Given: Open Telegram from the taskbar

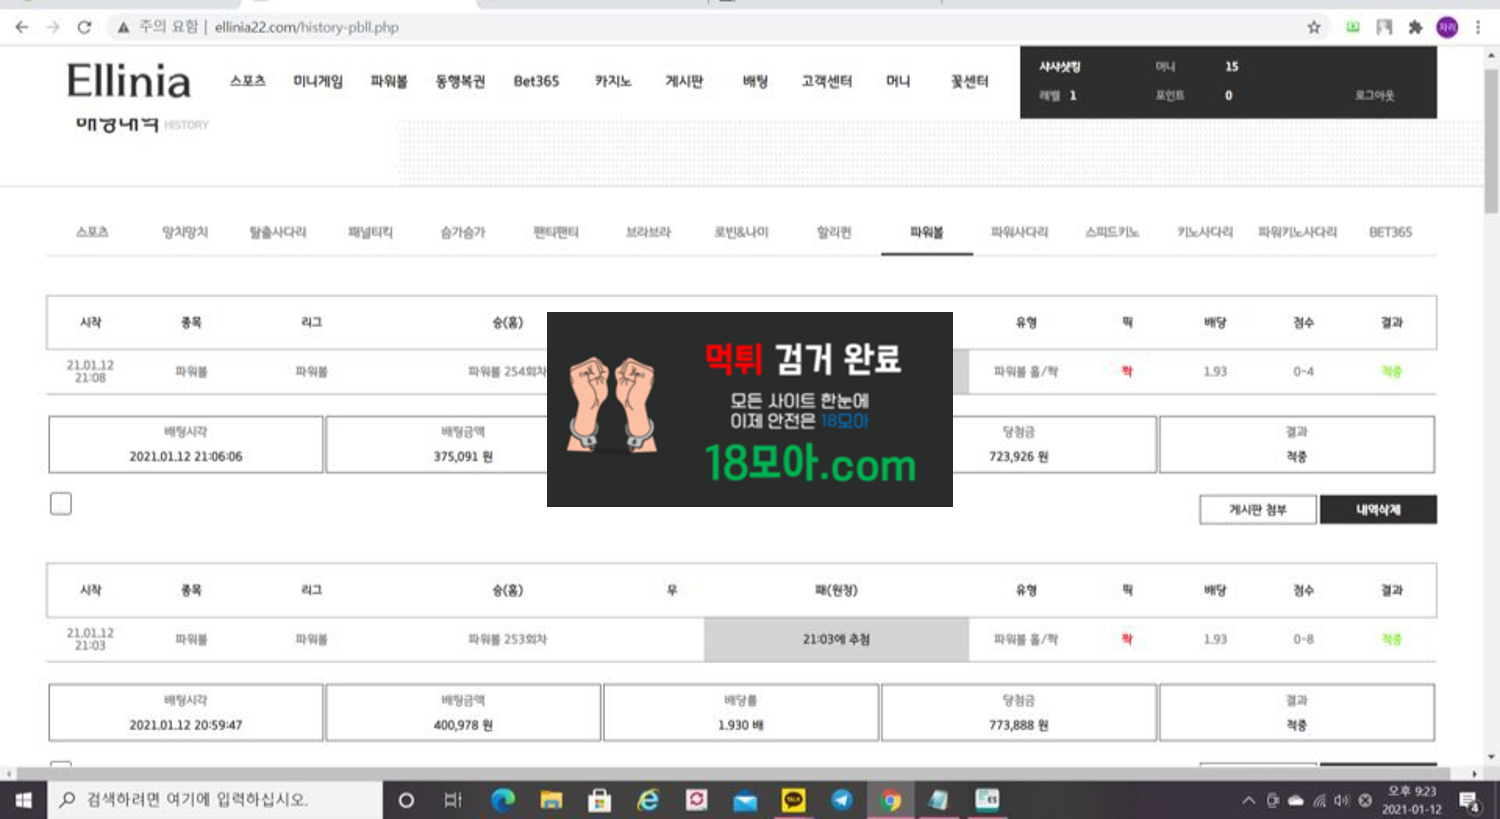Looking at the screenshot, I should (842, 800).
